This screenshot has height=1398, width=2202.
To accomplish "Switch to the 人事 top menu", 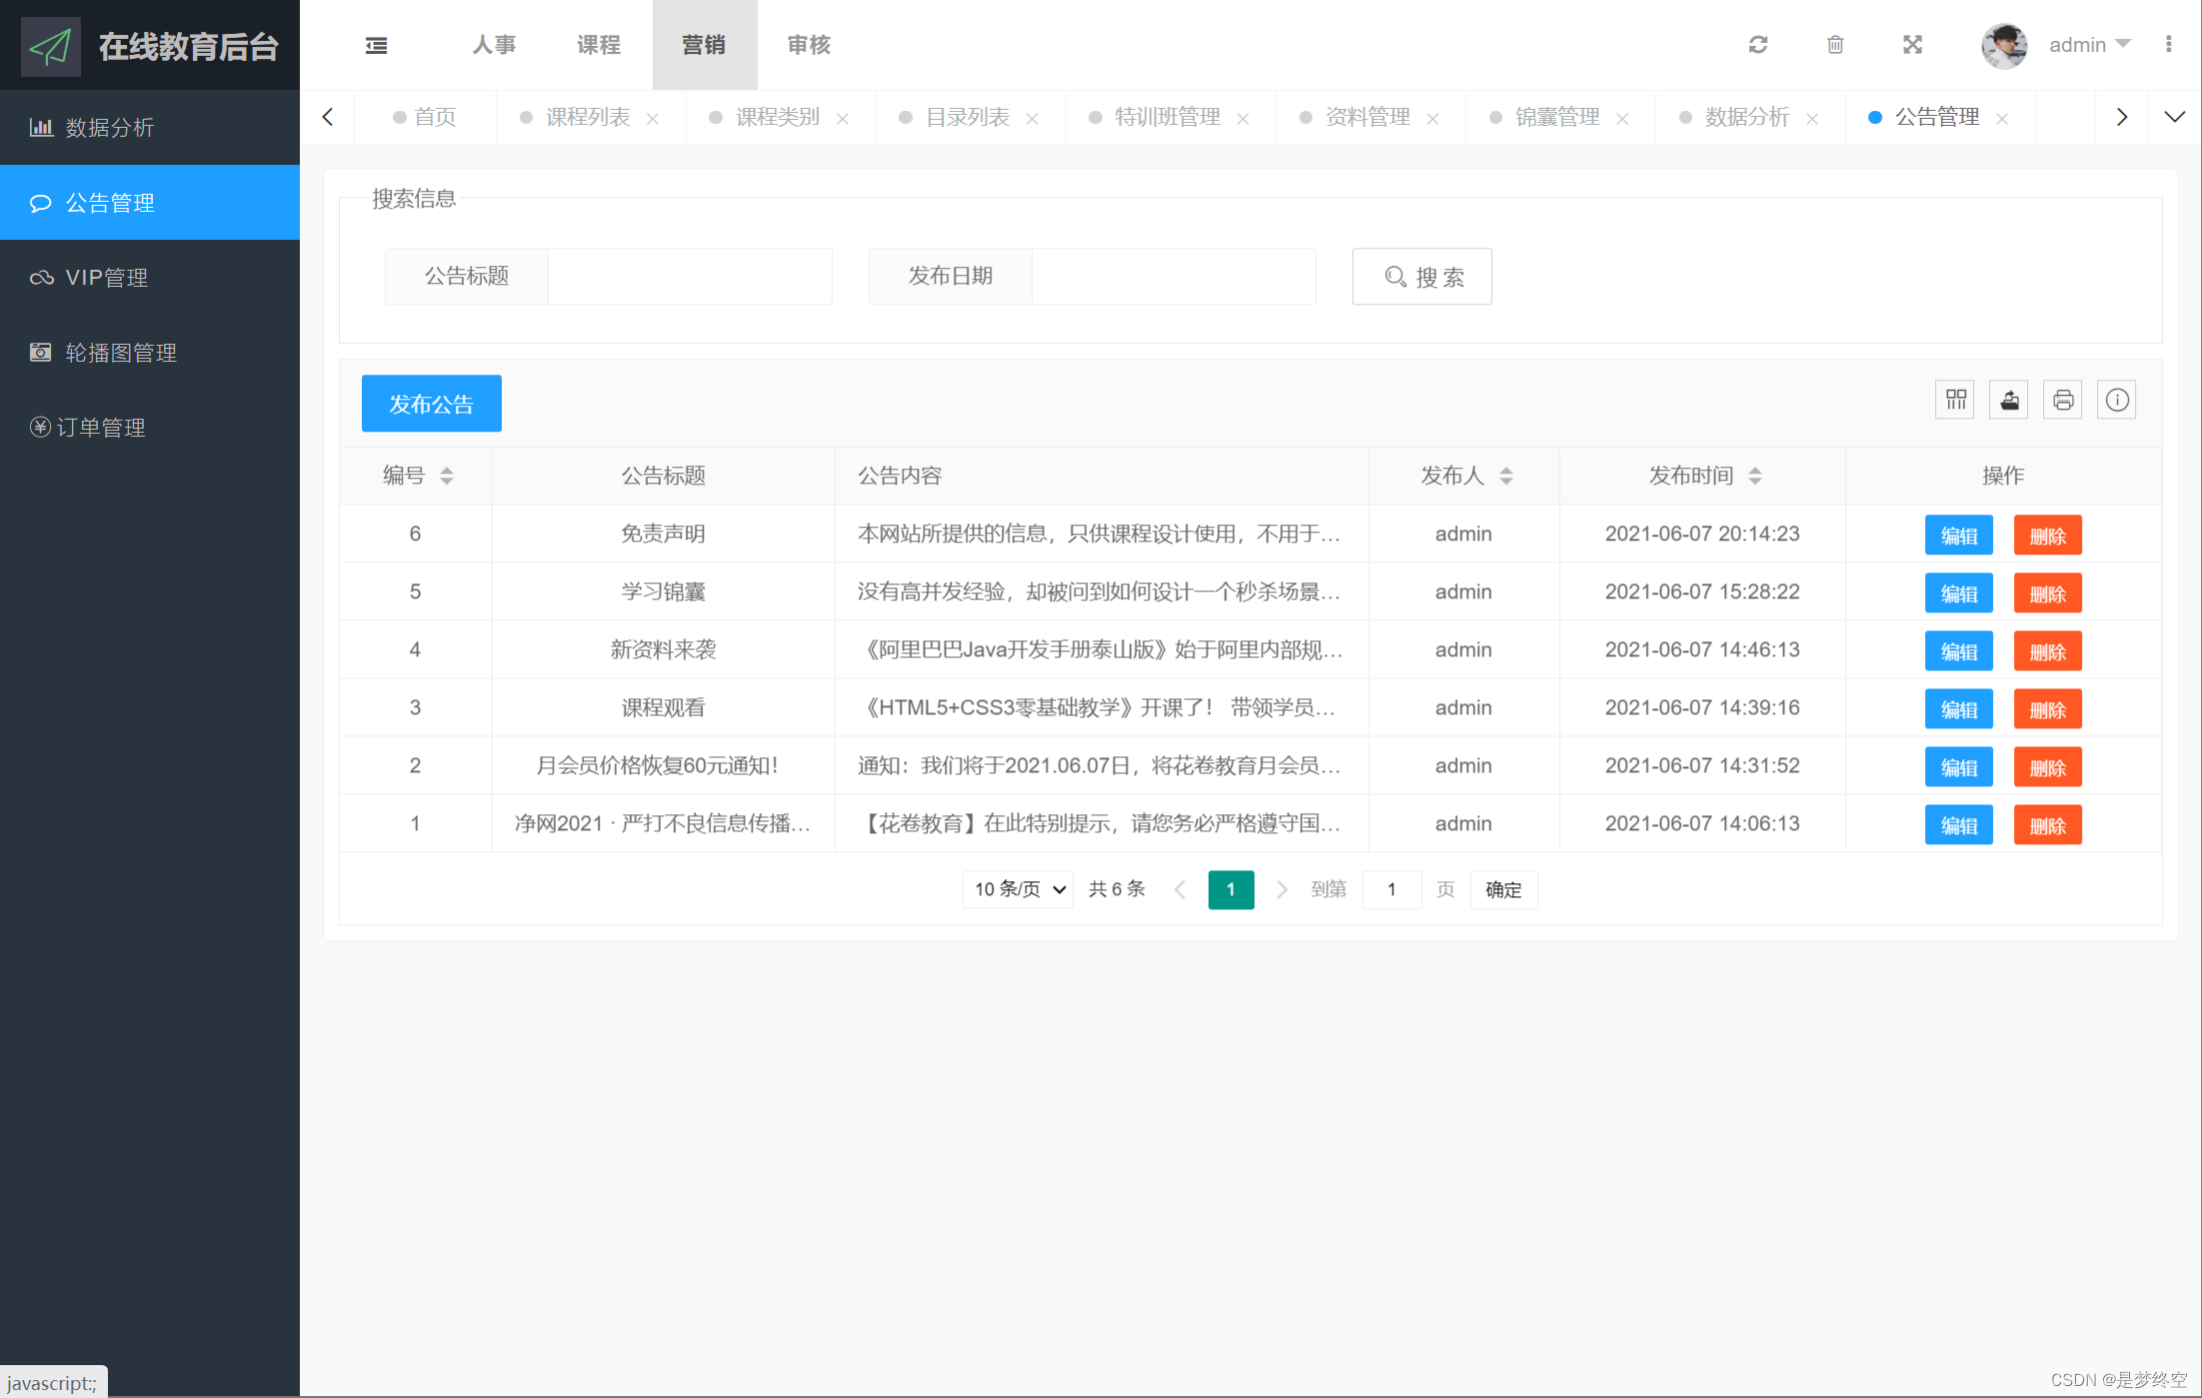I will (x=494, y=45).
